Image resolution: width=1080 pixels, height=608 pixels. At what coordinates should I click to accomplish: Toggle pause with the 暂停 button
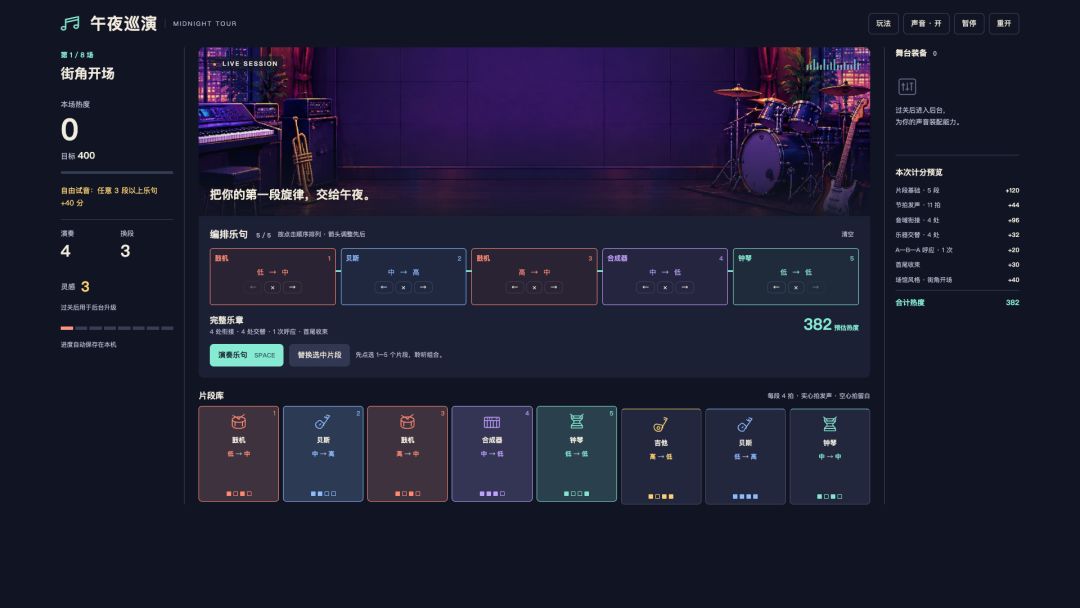point(969,23)
